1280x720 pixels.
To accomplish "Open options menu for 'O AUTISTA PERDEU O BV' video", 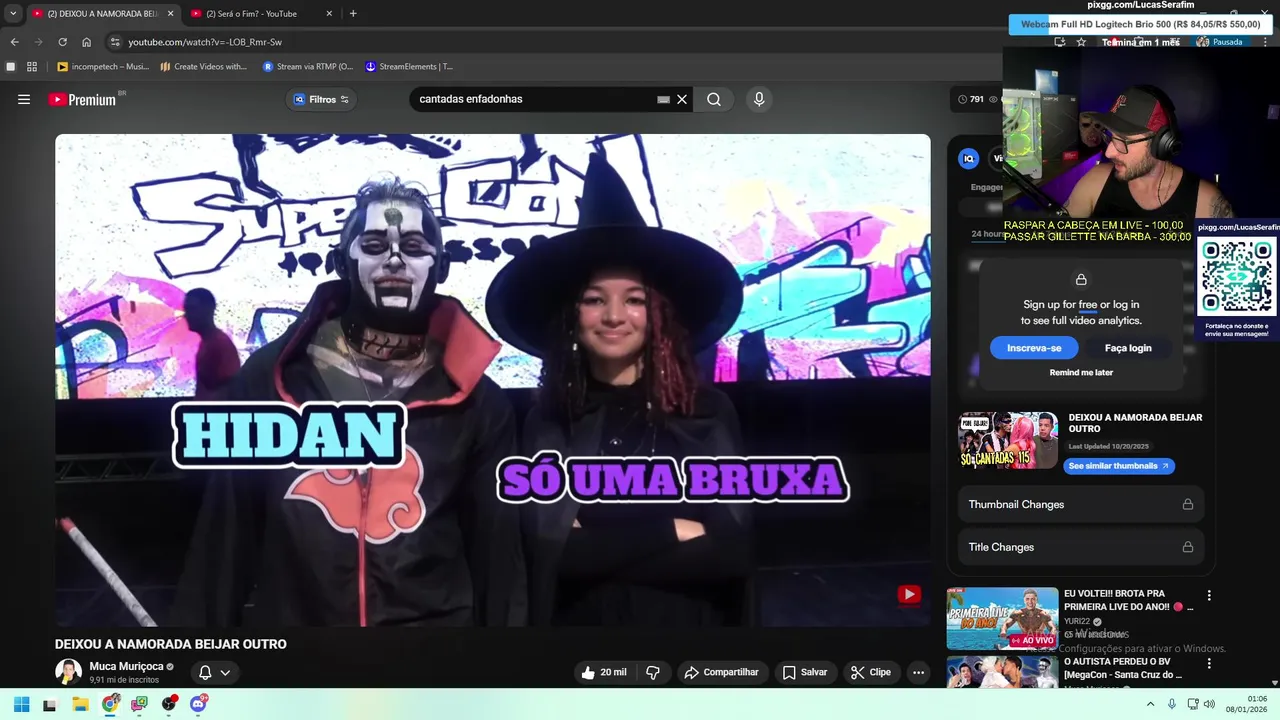I will (x=1209, y=663).
